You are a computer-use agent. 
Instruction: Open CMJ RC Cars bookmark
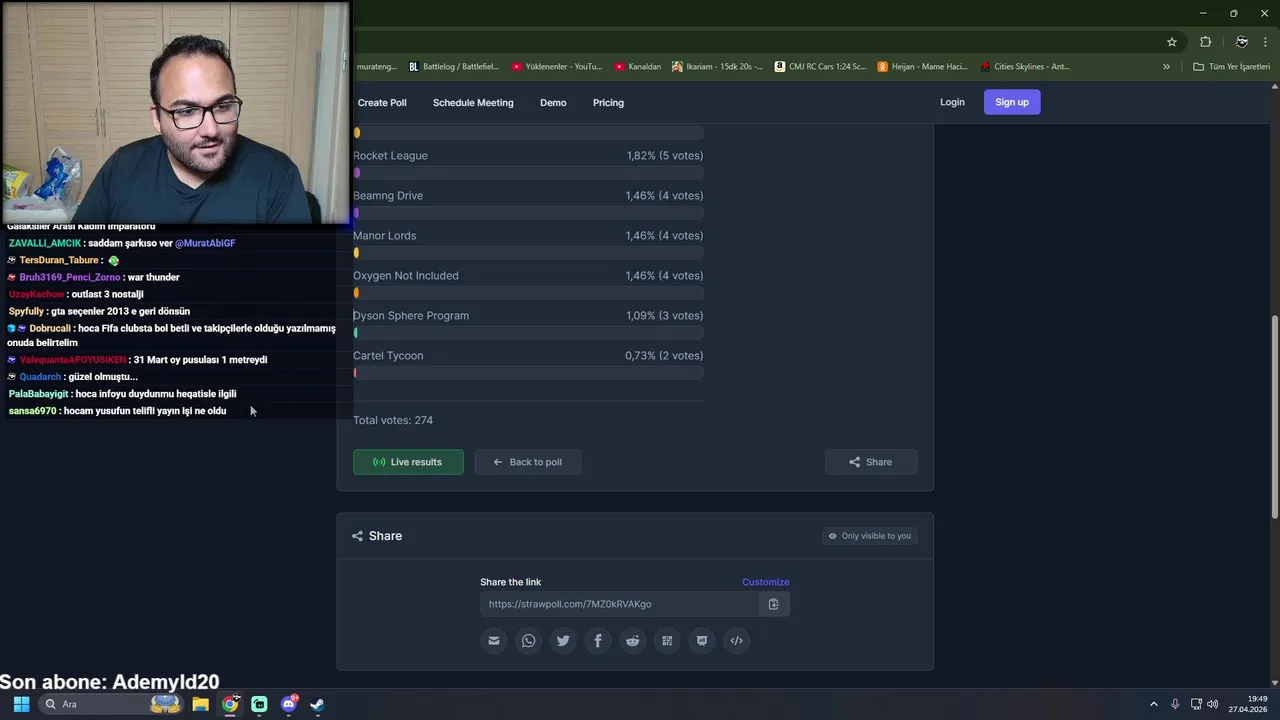(821, 67)
